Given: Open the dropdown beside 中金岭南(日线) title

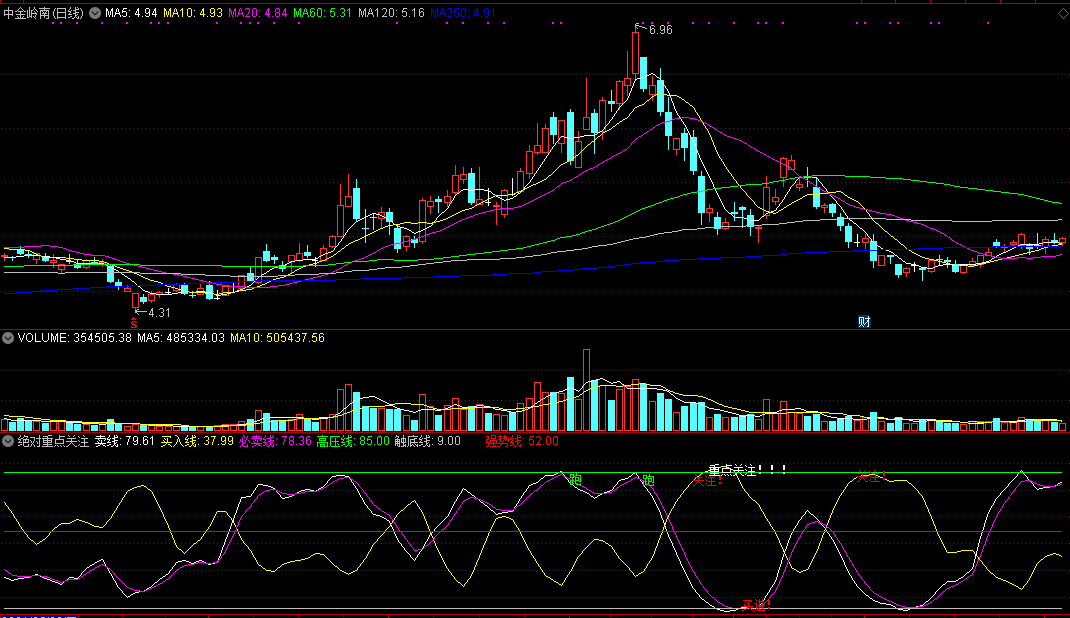Looking at the screenshot, I should click(x=95, y=13).
